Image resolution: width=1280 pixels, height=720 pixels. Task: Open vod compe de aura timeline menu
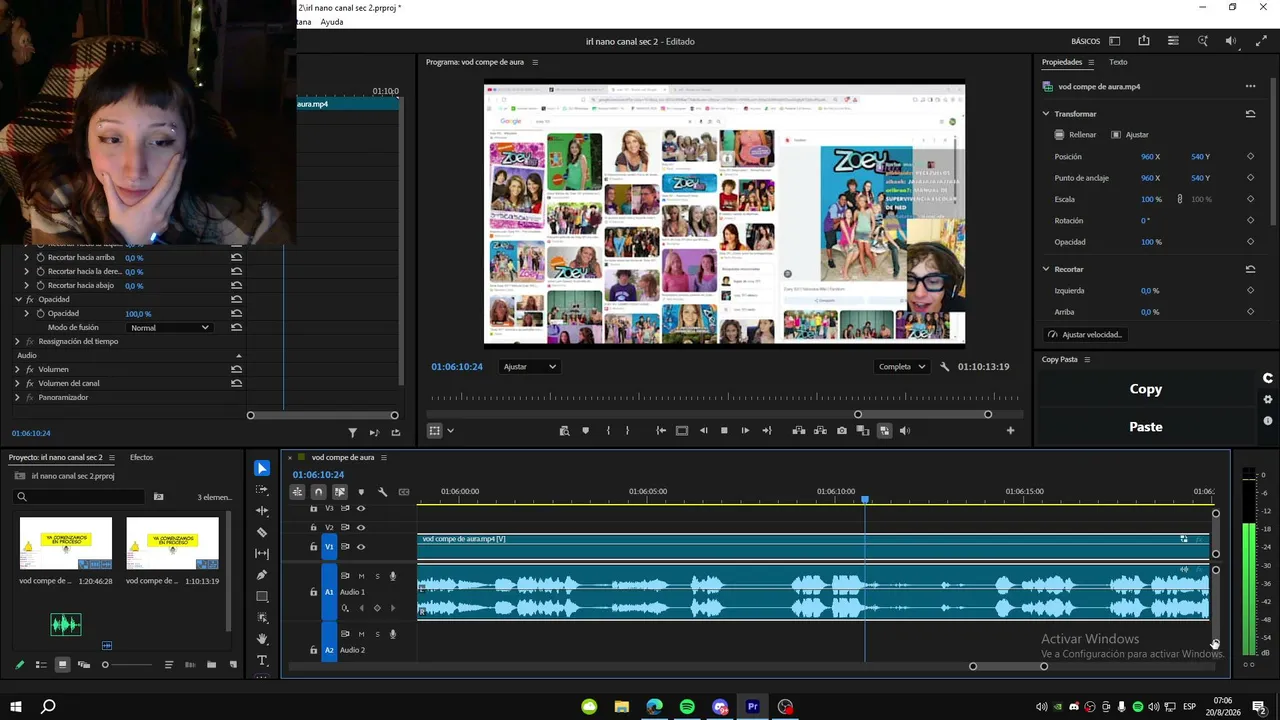[x=383, y=457]
